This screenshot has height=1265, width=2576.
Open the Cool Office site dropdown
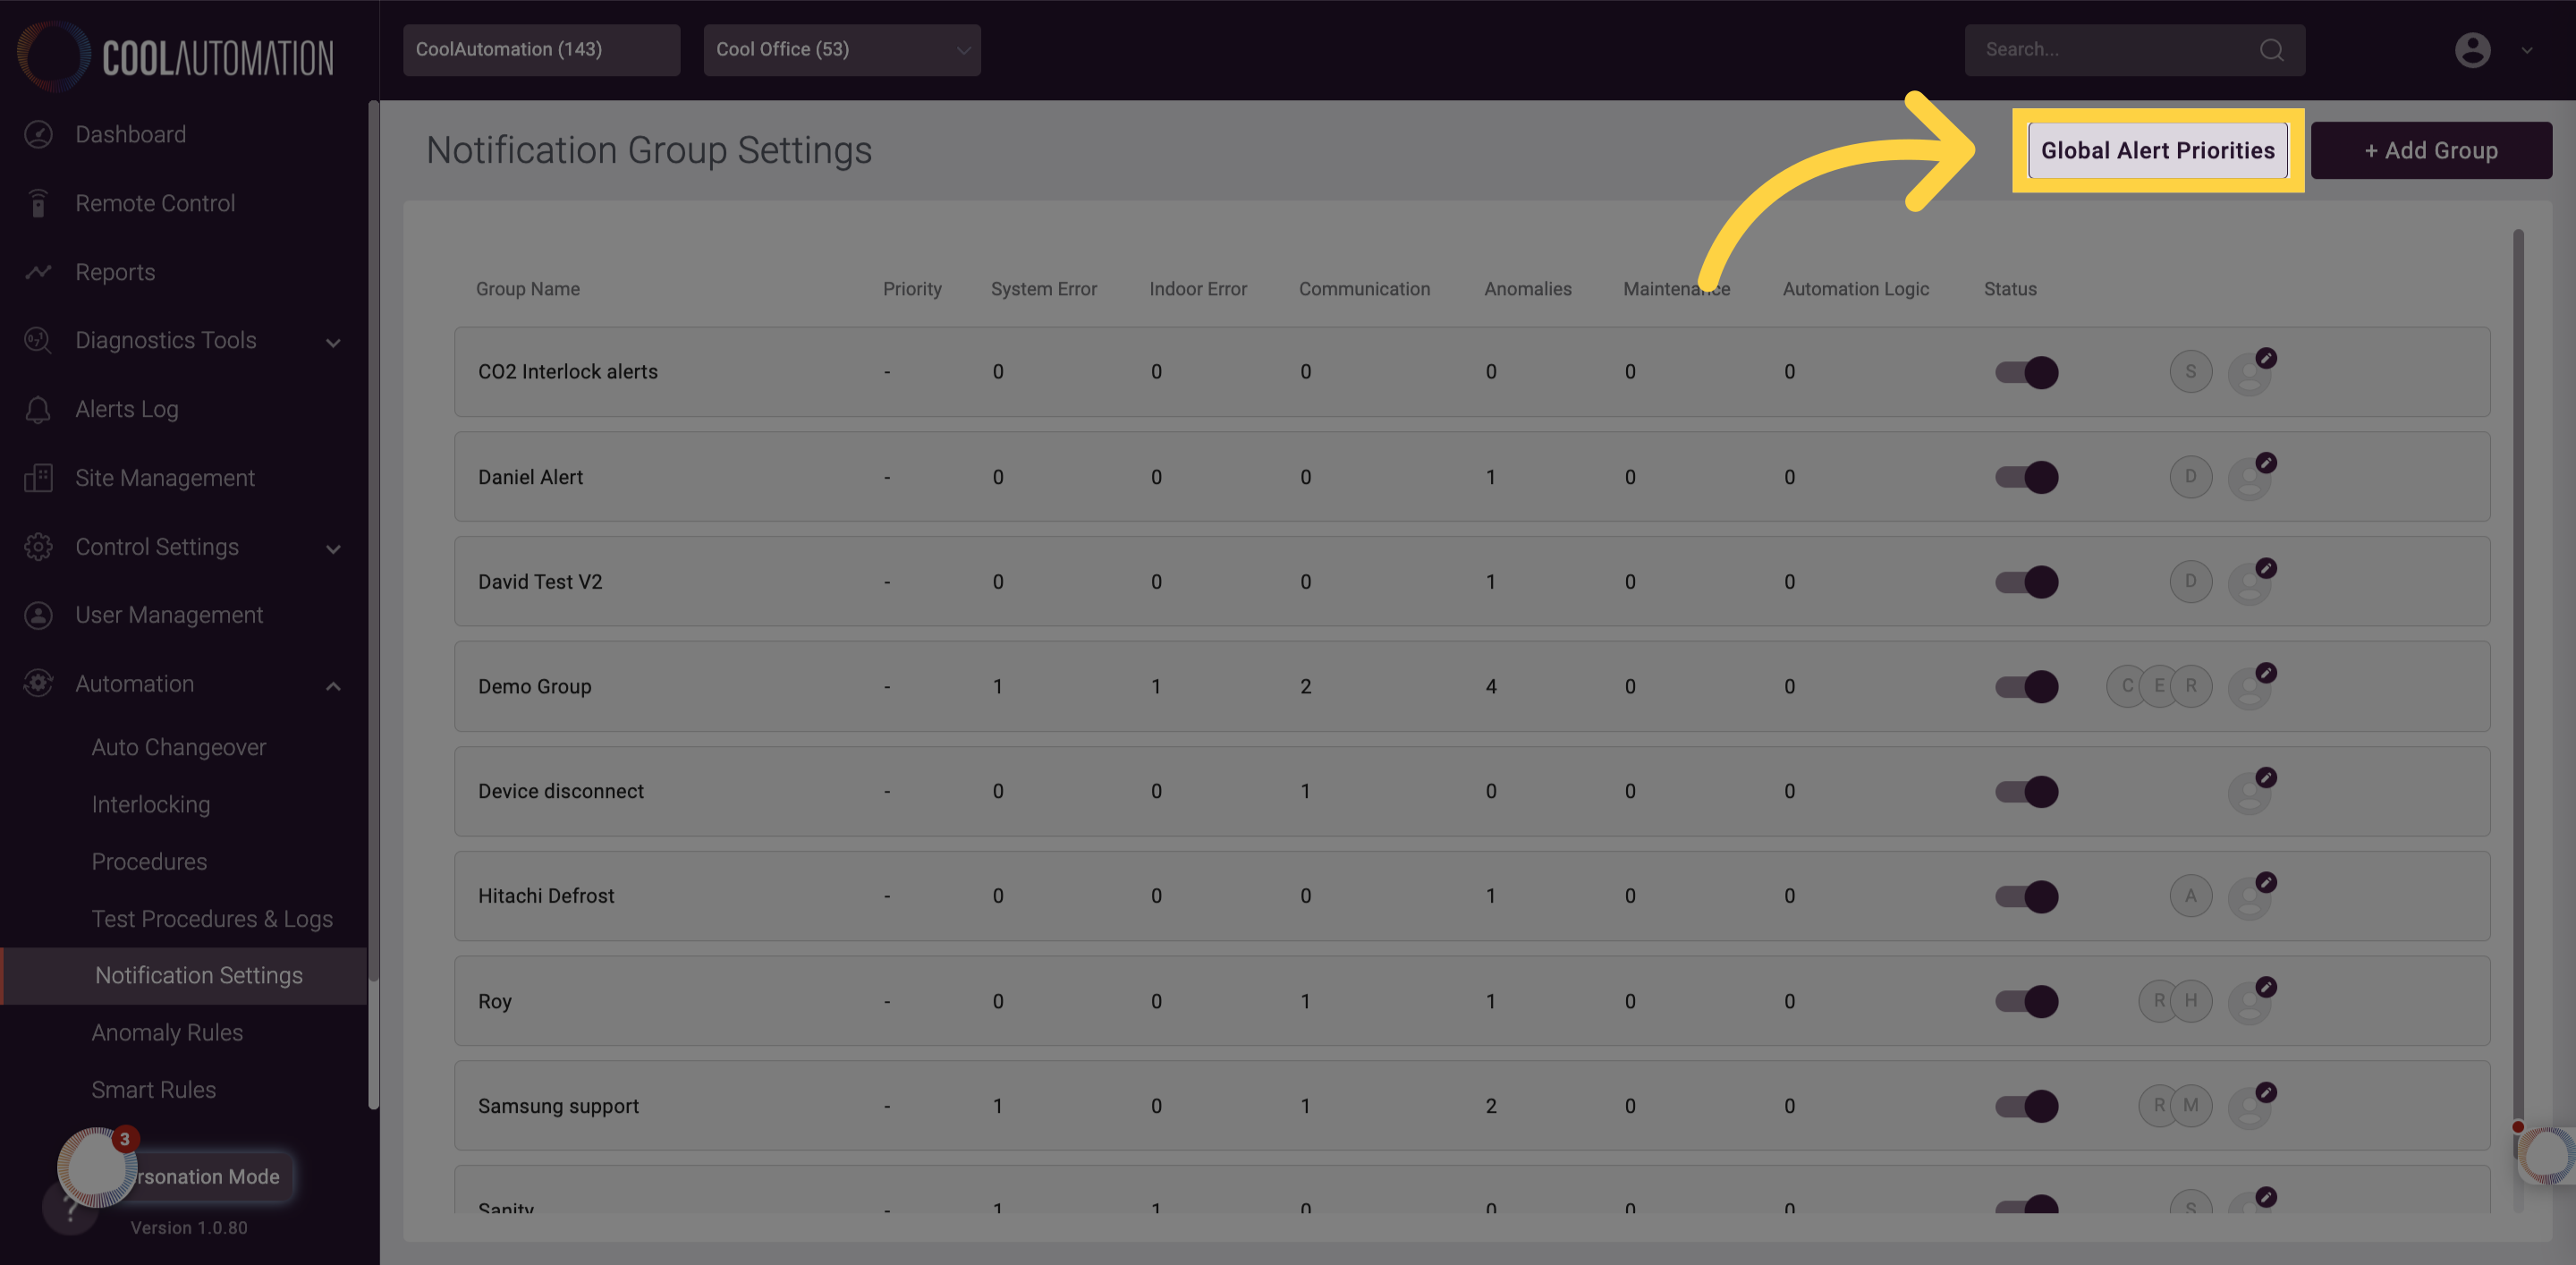click(841, 49)
